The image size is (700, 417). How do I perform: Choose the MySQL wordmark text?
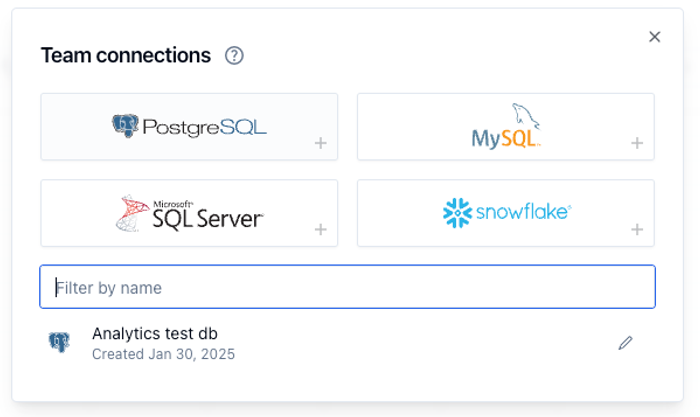click(504, 137)
